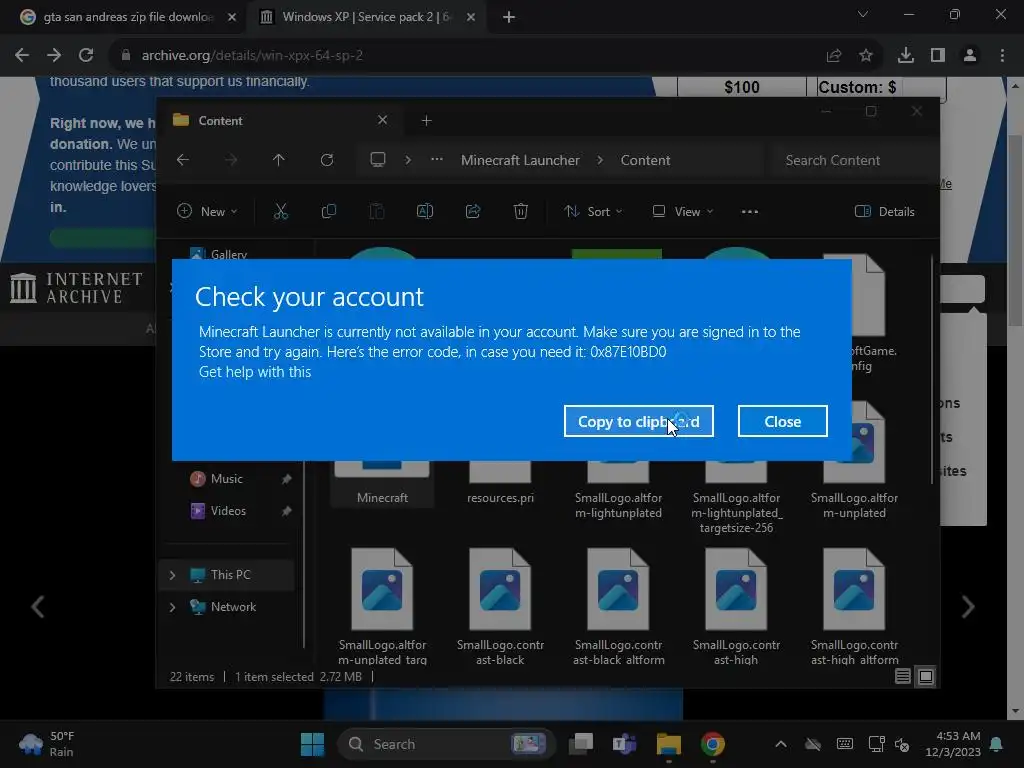The width and height of the screenshot is (1024, 768).
Task: Open File Explorer from the taskbar
Action: [669, 744]
